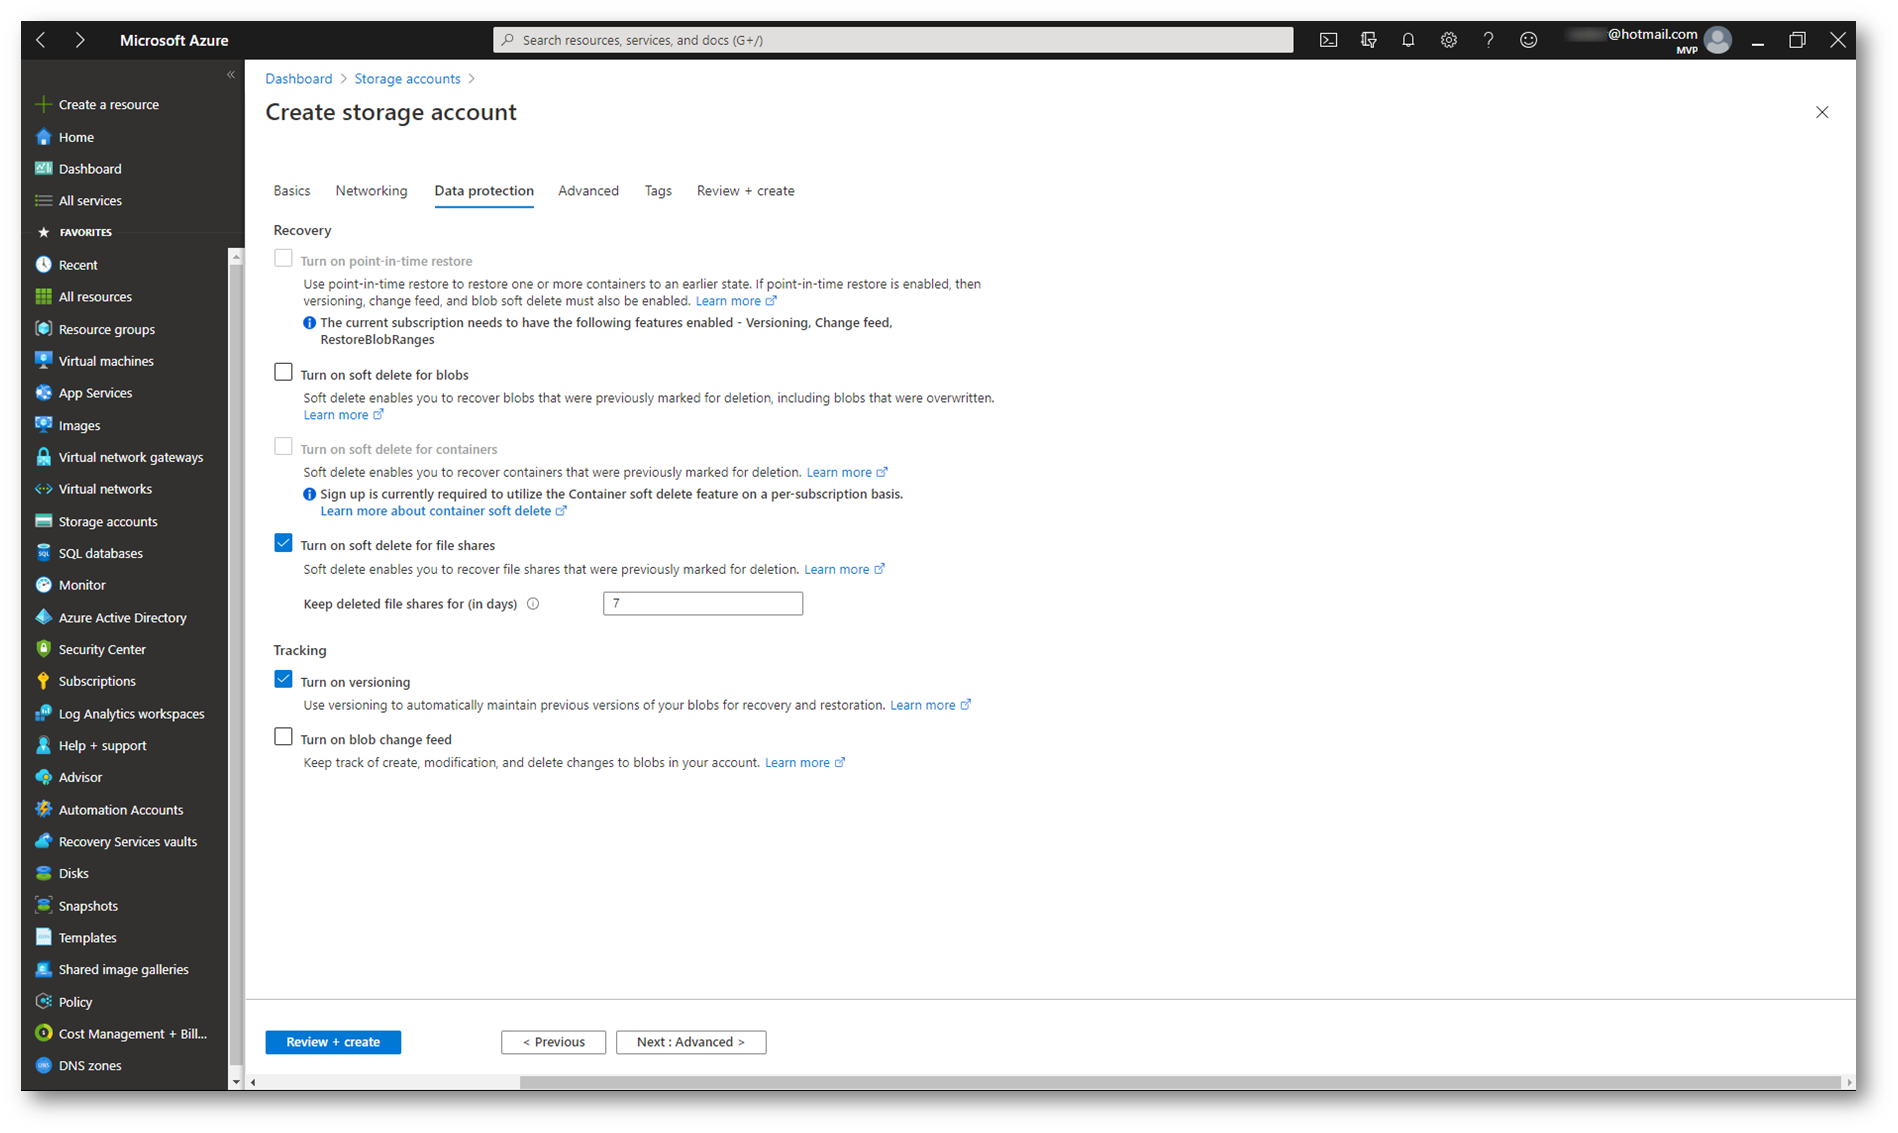Switch to the Advanced tab
1898x1133 pixels.
pyautogui.click(x=588, y=190)
